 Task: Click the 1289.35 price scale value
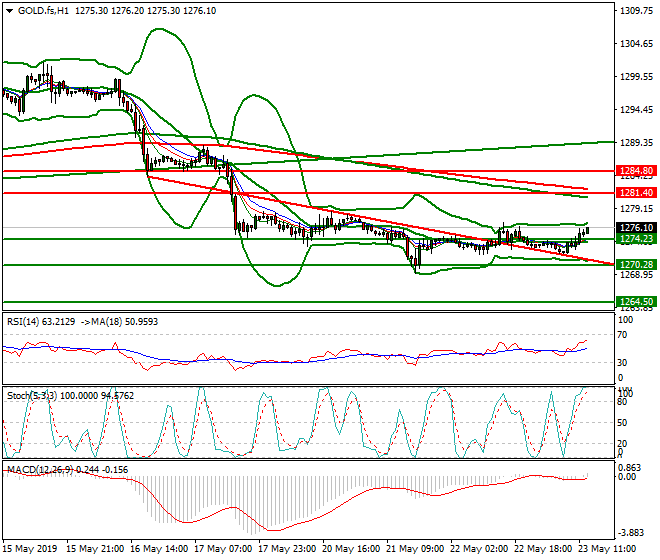637,143
